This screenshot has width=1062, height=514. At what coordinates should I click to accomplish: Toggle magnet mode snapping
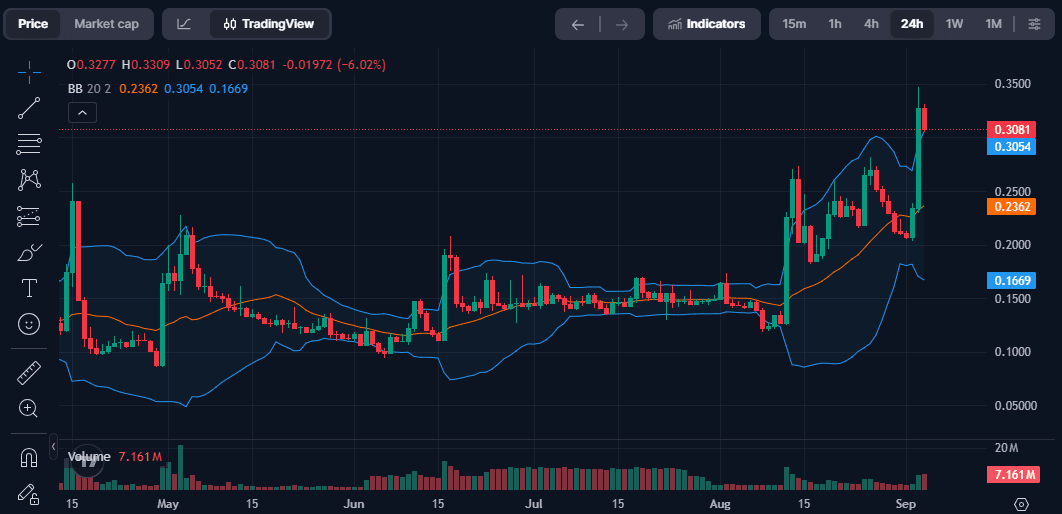(28, 458)
